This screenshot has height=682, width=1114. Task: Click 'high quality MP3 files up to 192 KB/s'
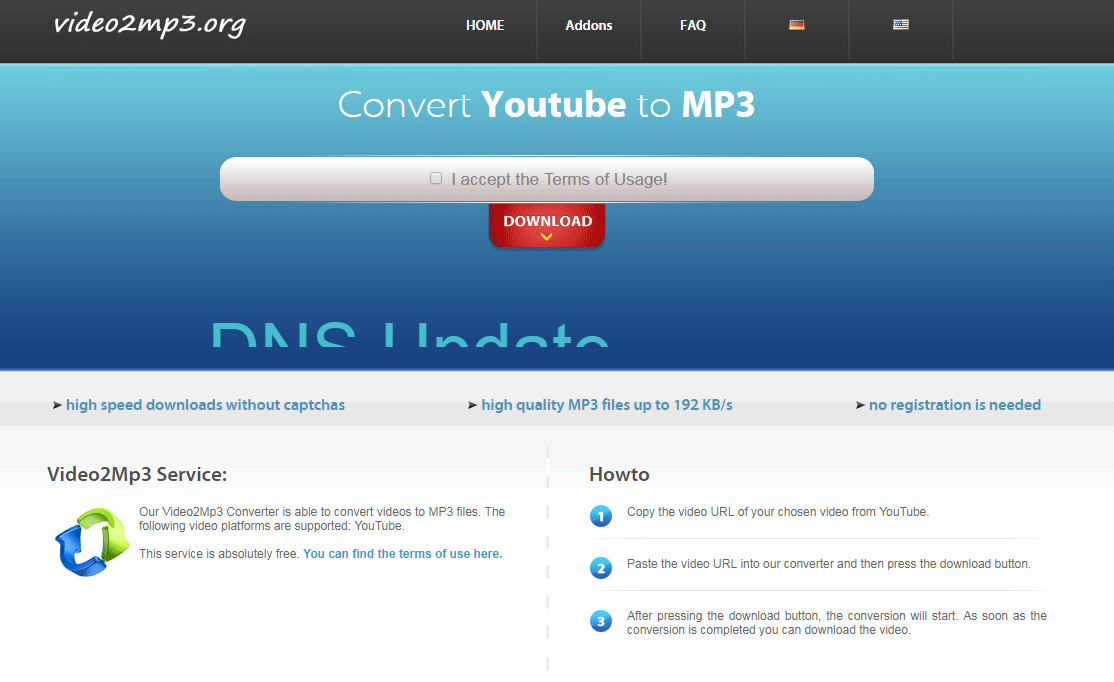coord(607,405)
